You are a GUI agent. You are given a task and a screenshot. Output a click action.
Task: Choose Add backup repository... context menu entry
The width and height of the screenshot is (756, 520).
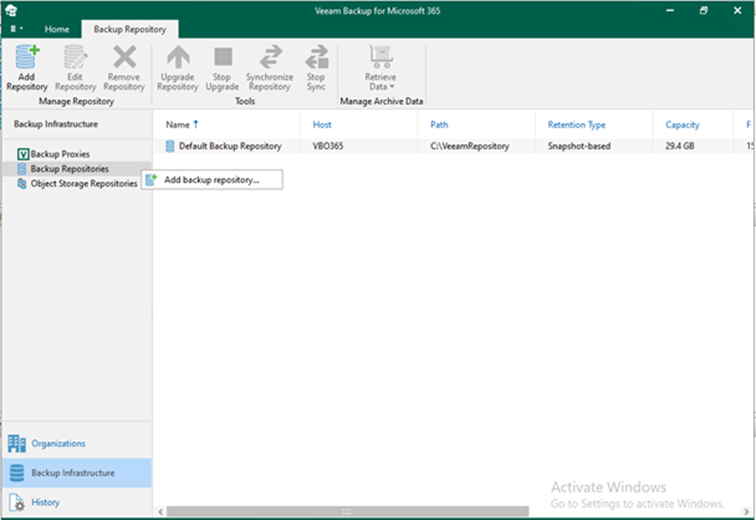coord(212,180)
